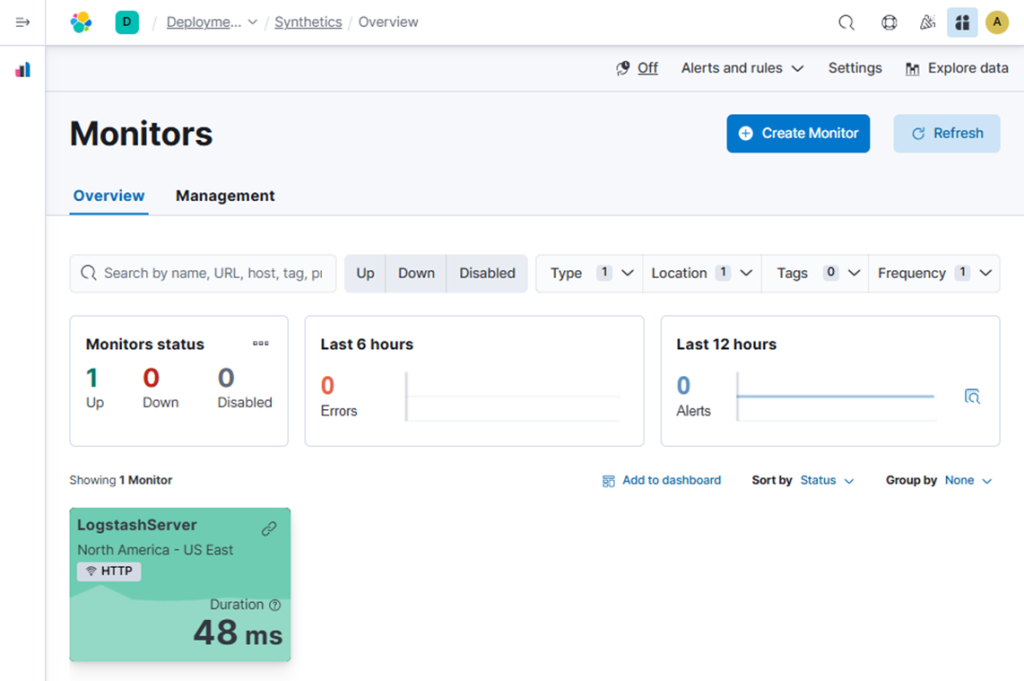The image size is (1024, 681).
Task: Focus the monitor search input field
Action: coord(212,273)
